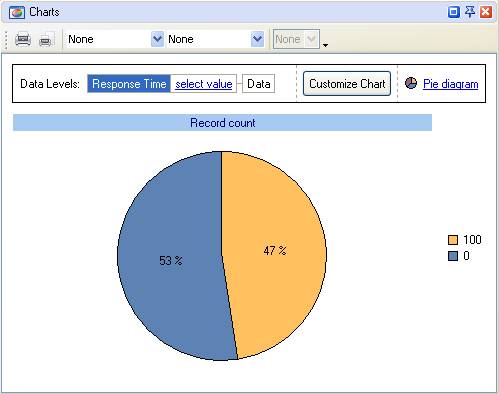Click the orange 100 legend swatch
The height and width of the screenshot is (394, 499).
(x=453, y=240)
